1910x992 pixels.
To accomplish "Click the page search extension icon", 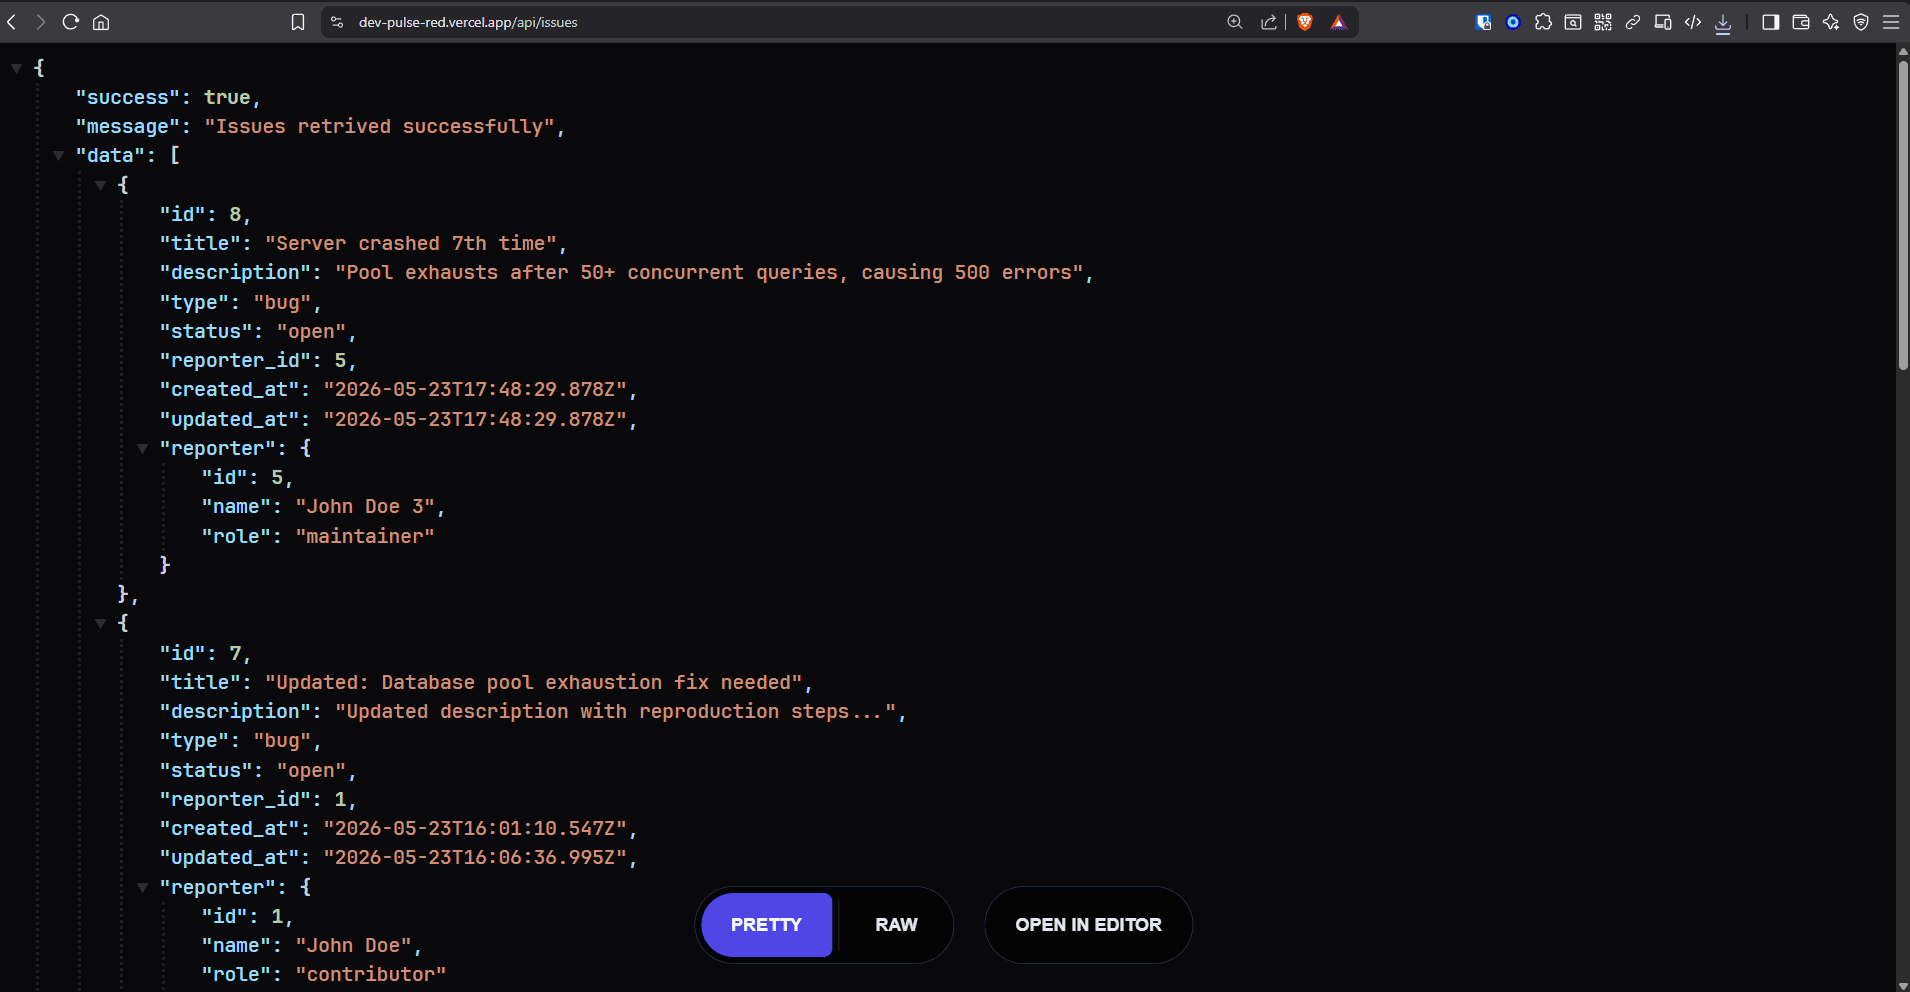I will [x=1573, y=22].
